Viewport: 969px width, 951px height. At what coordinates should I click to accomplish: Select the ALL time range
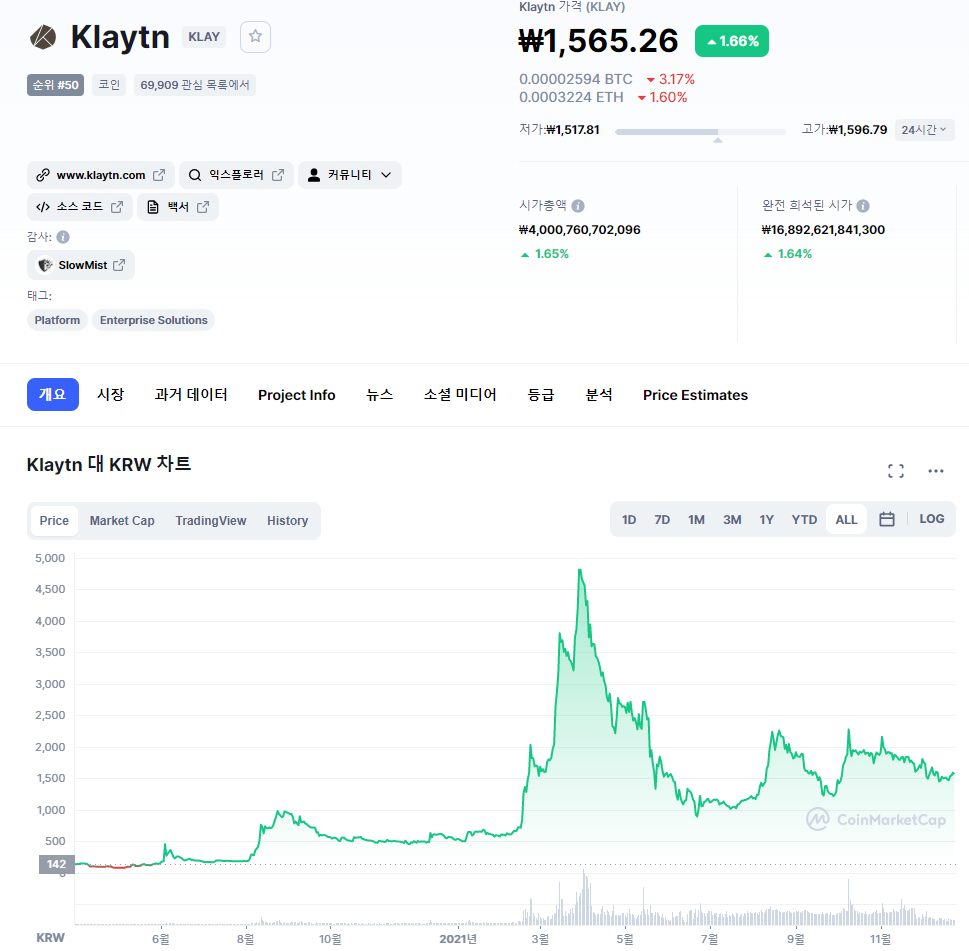click(x=846, y=520)
